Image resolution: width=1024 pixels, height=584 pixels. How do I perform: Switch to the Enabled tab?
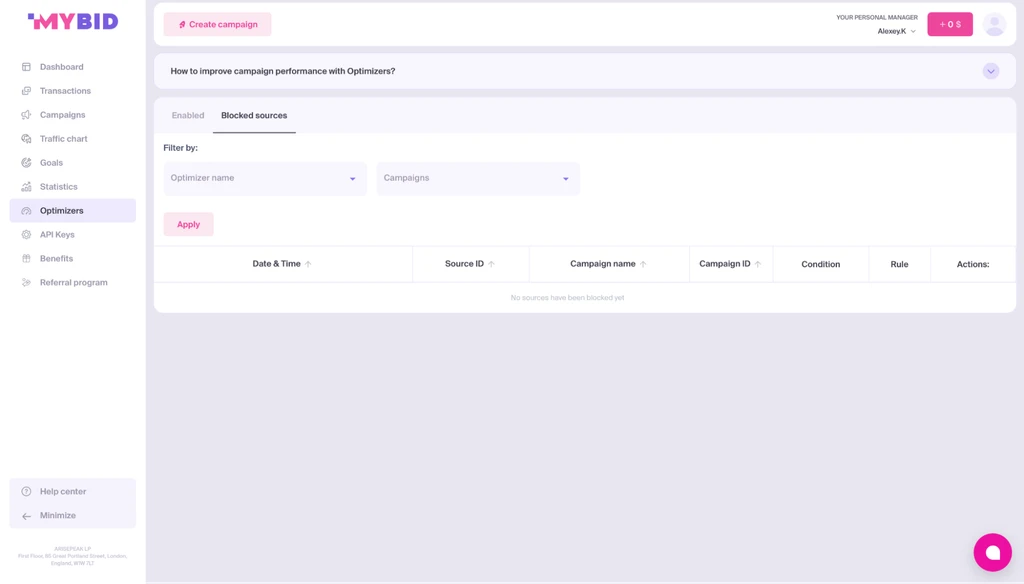coord(188,116)
